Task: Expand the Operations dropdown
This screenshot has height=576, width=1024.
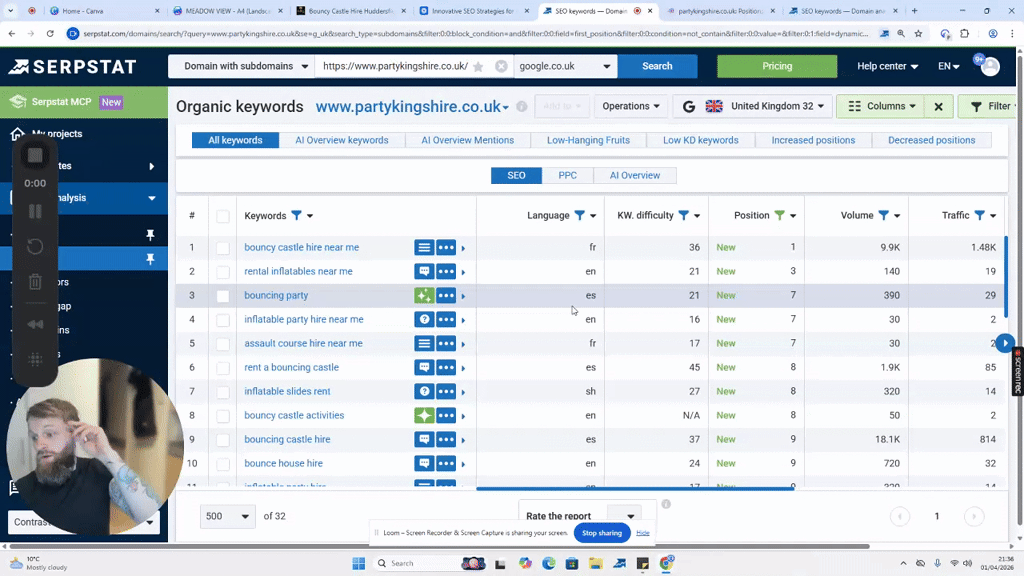Action: (x=631, y=105)
